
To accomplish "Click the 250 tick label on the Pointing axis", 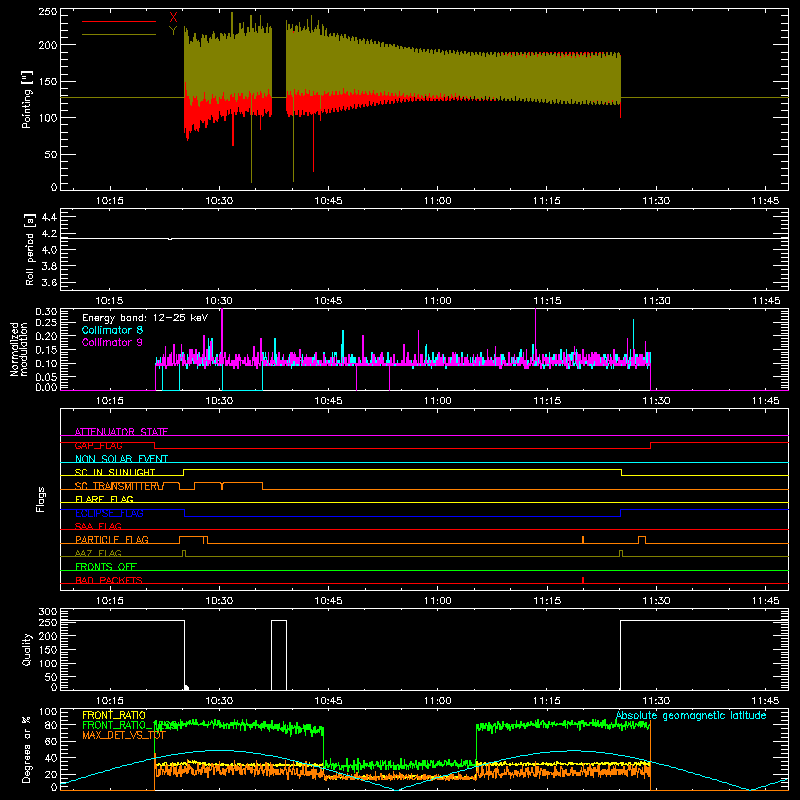I will click(x=48, y=12).
